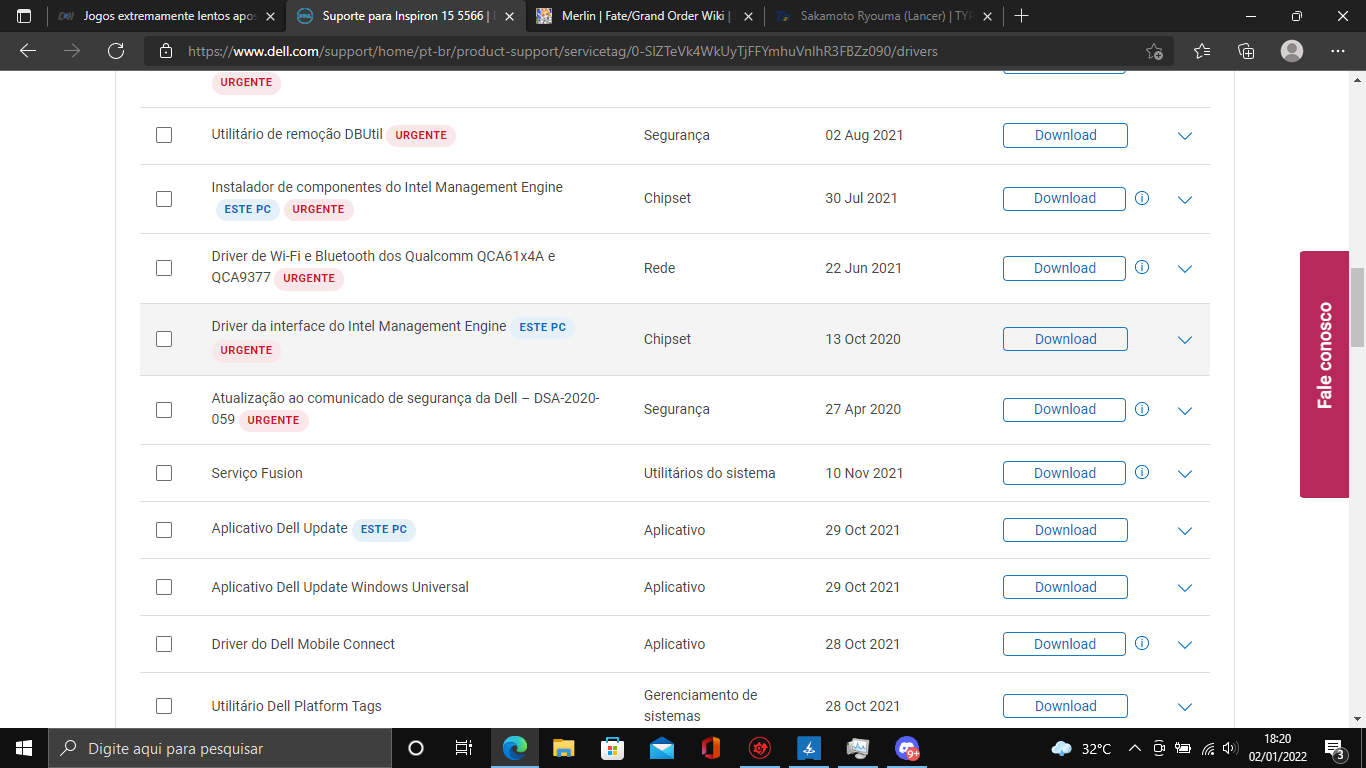
Task: Open File Explorer from the taskbar
Action: point(564,748)
